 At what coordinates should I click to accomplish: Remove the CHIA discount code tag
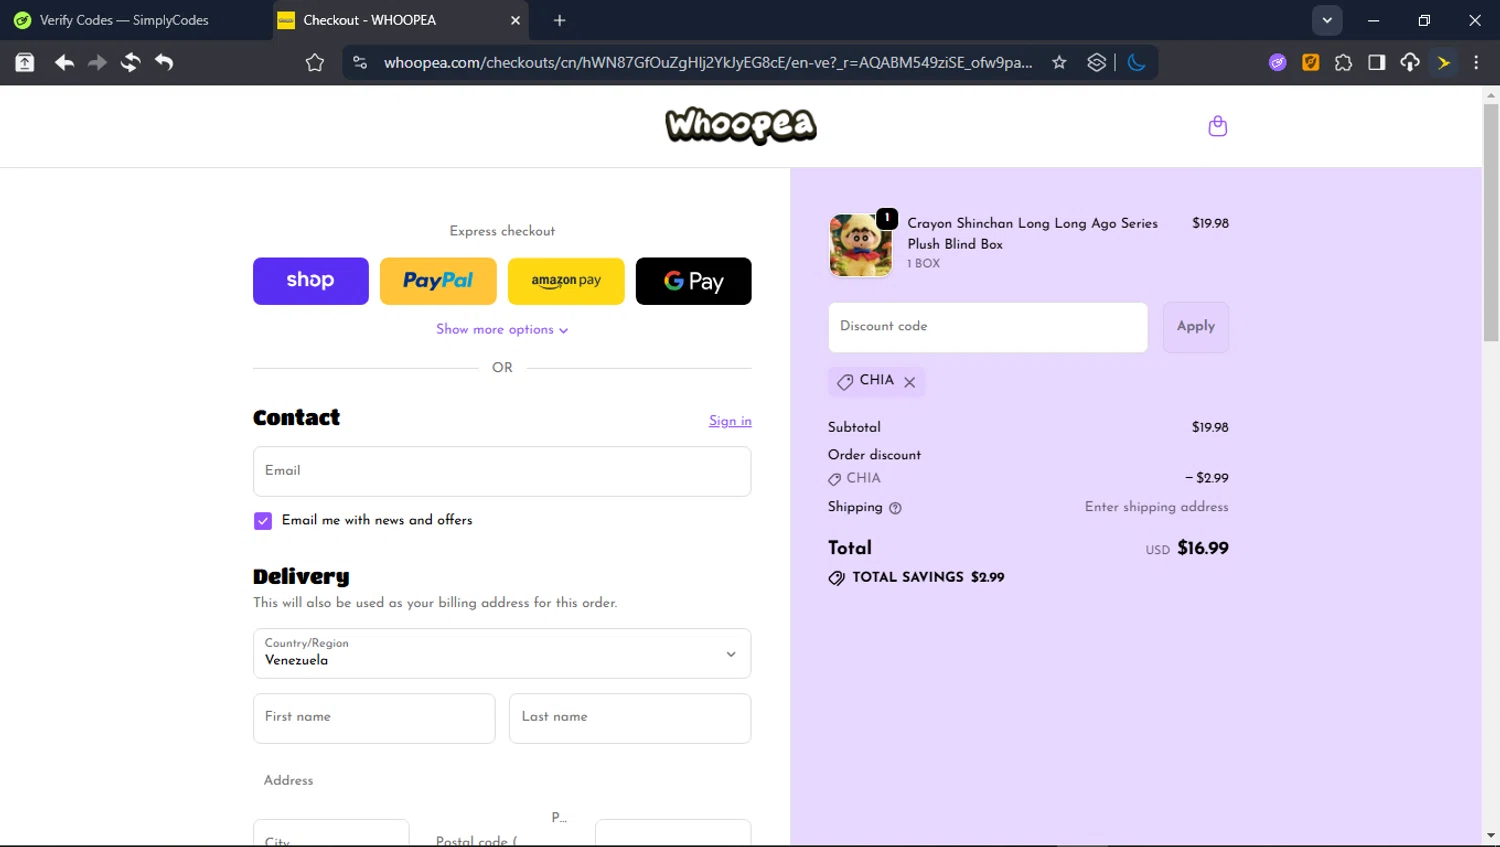tap(909, 382)
